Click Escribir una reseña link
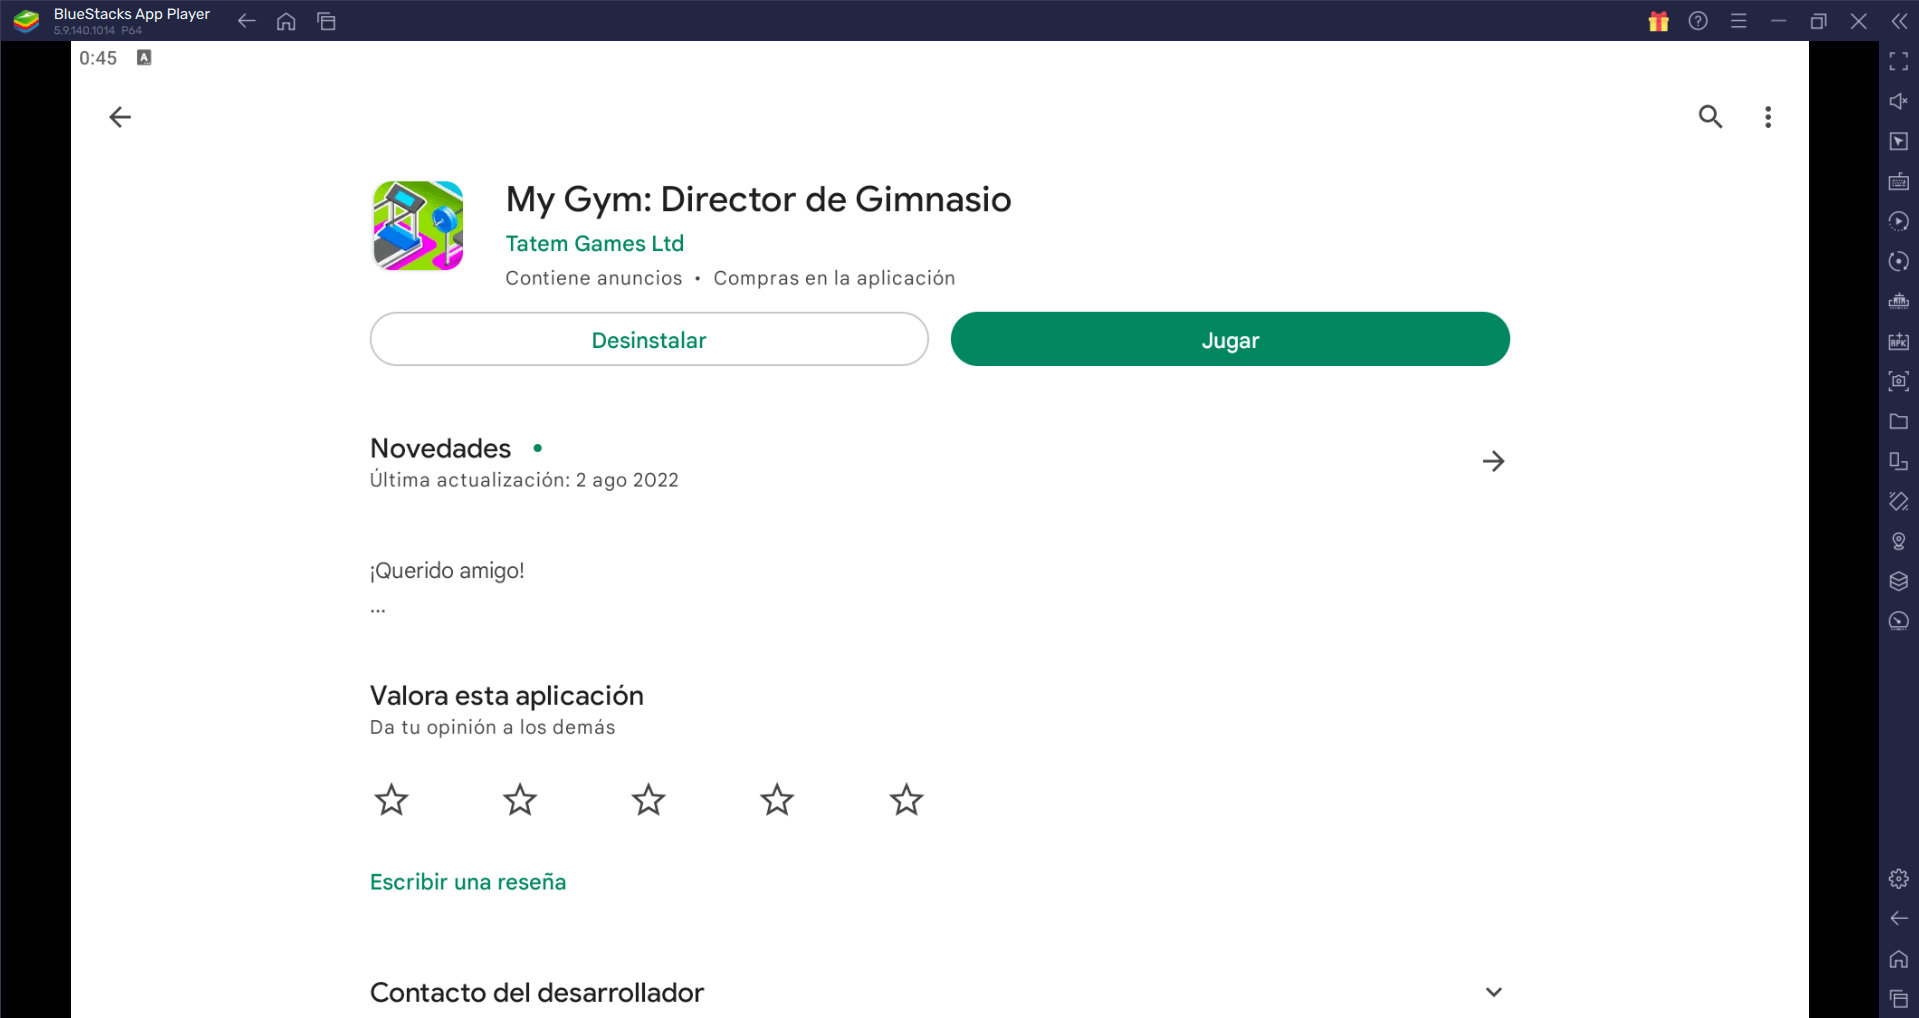 pyautogui.click(x=468, y=882)
